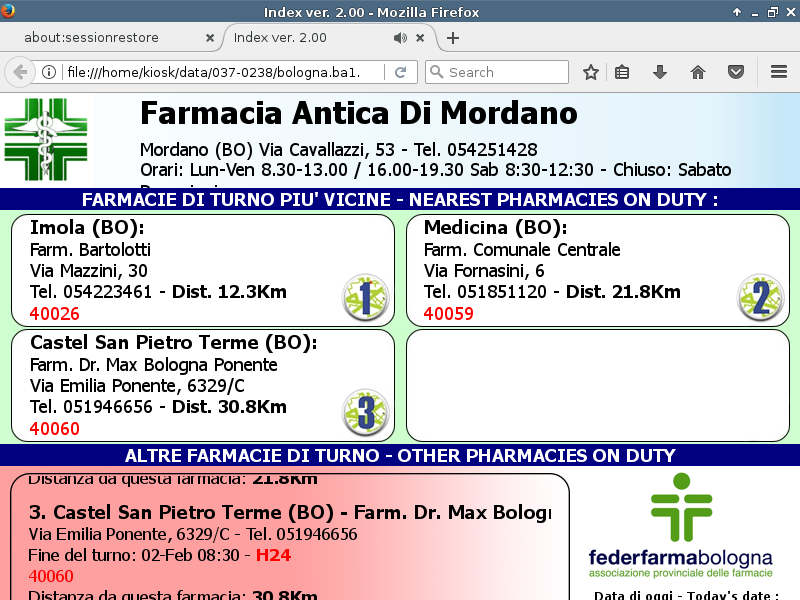Show site information for this page
The height and width of the screenshot is (600, 800).
tap(48, 72)
